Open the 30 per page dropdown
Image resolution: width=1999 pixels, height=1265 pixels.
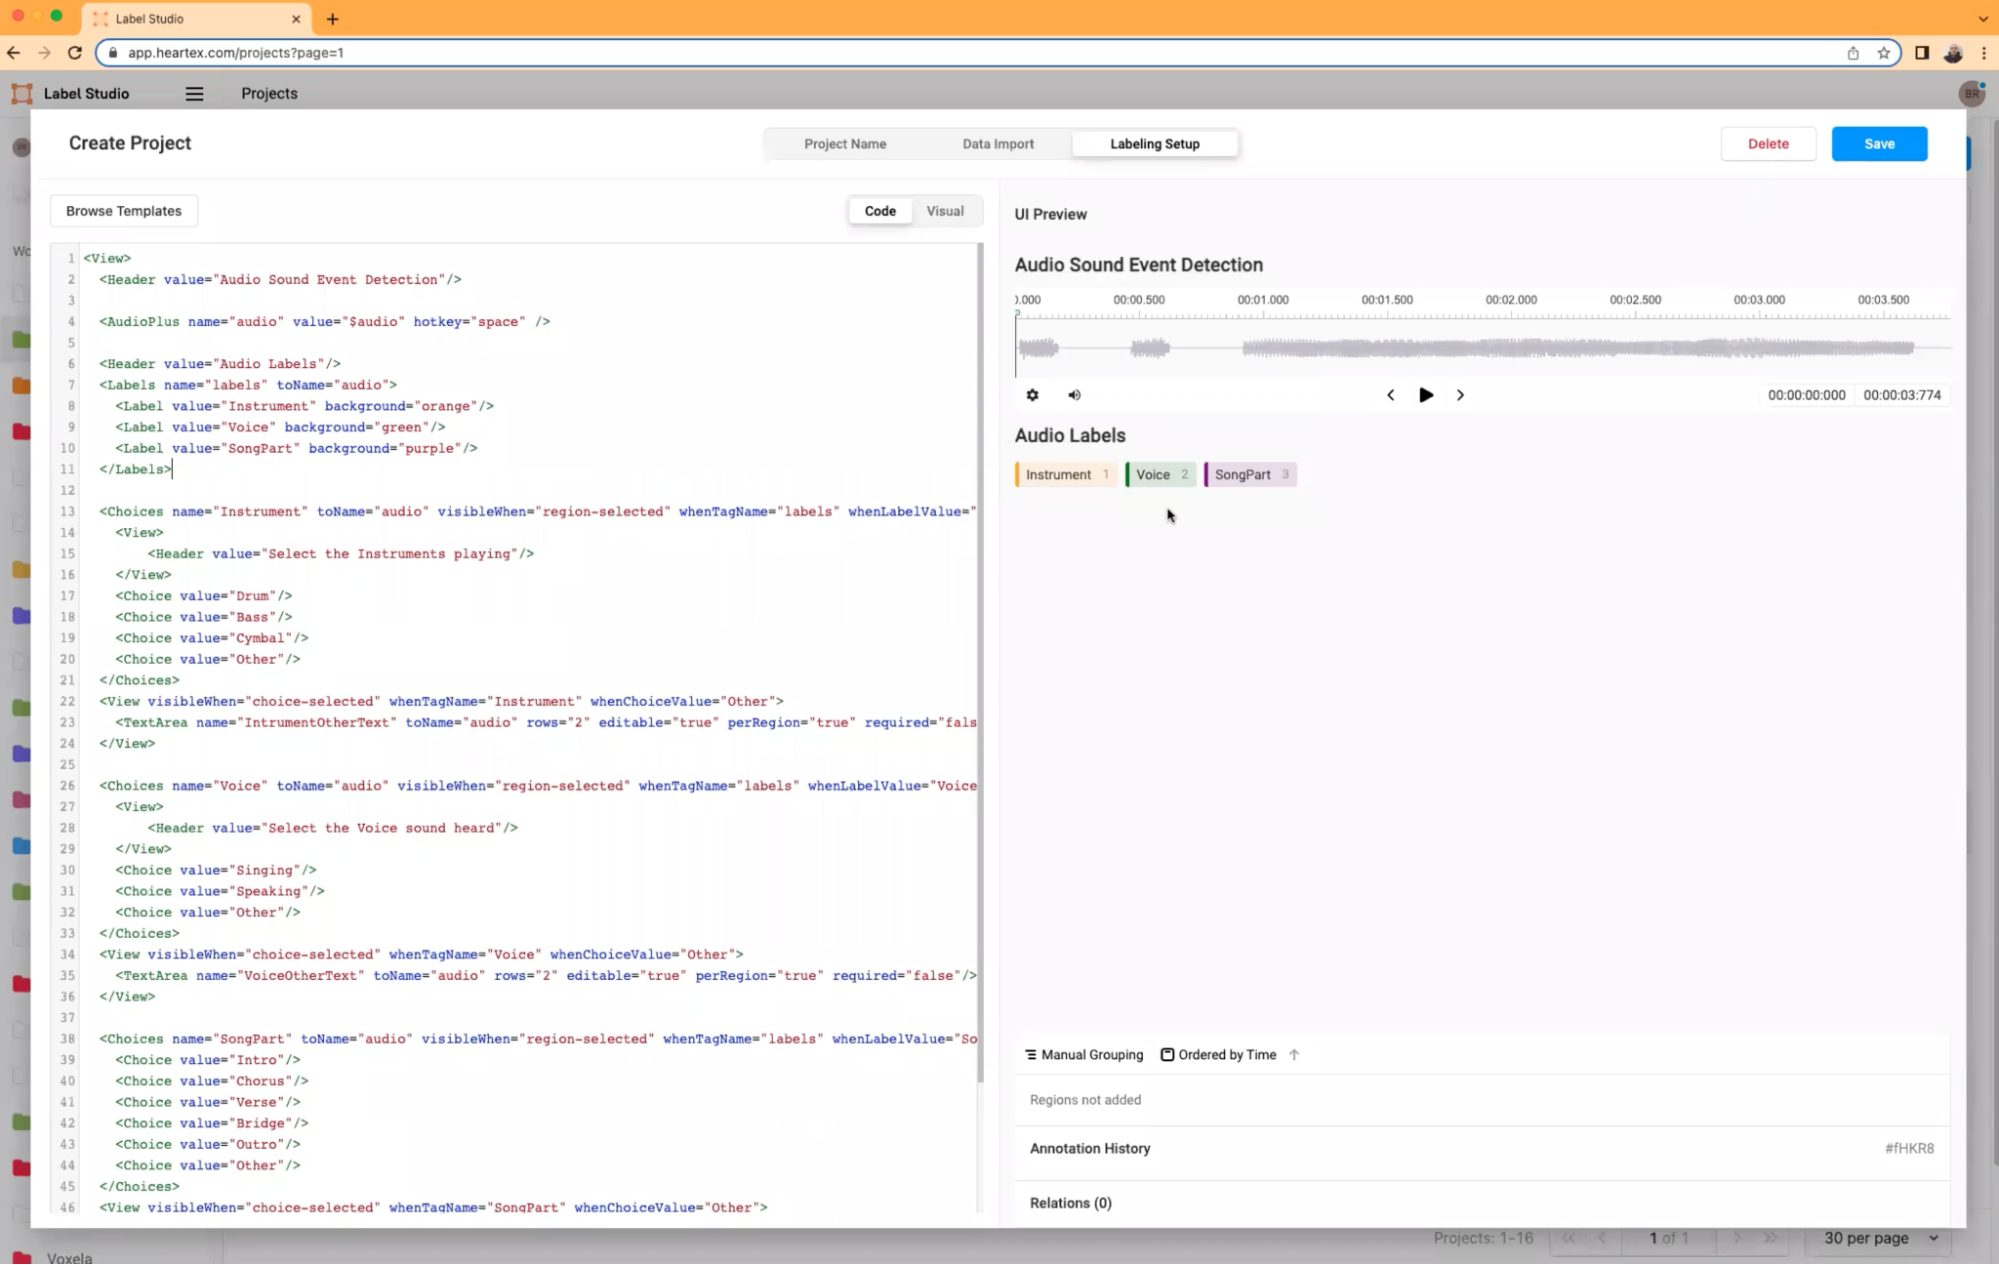pos(1880,1238)
